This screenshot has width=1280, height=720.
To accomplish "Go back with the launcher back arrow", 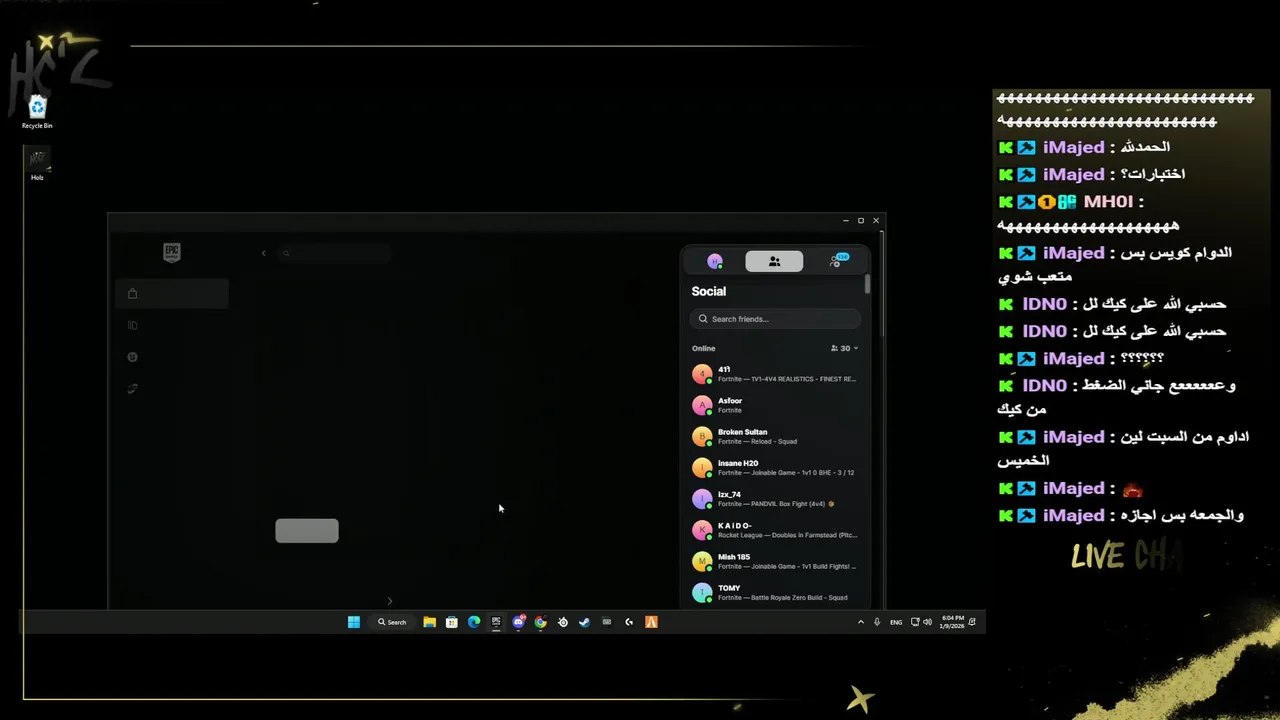I will click(x=264, y=253).
